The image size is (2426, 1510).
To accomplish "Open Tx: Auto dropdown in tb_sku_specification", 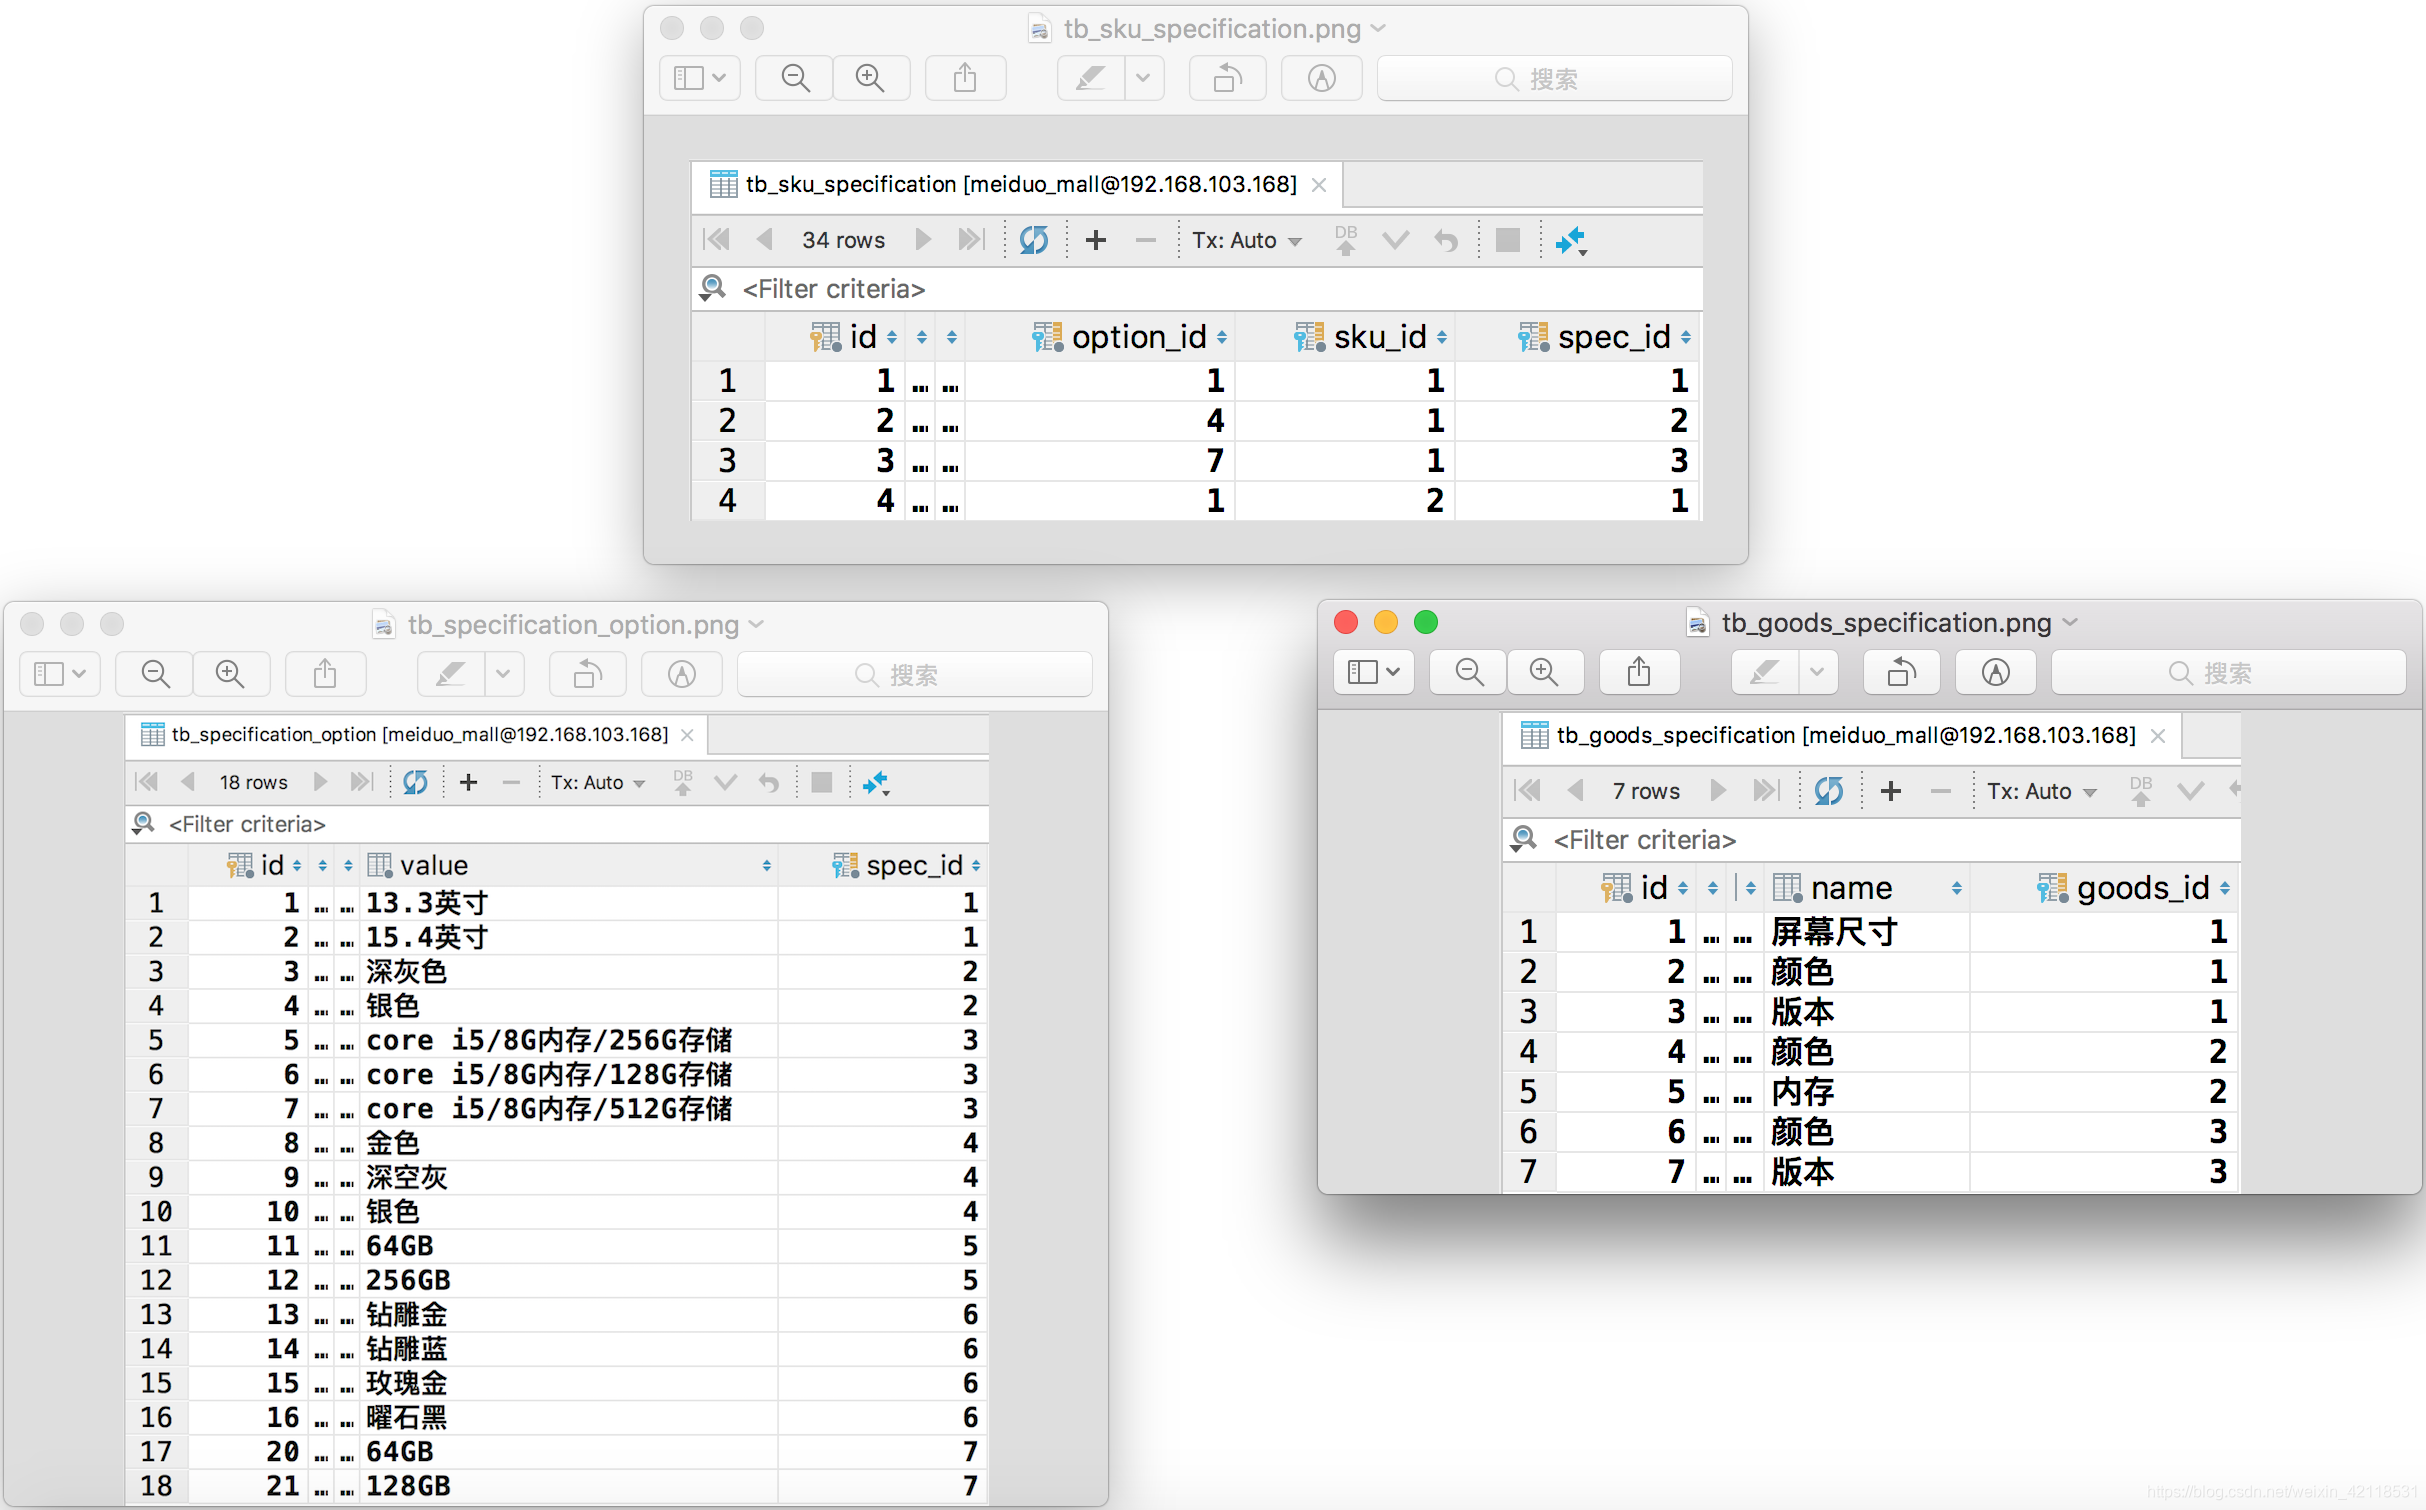I will click(x=1246, y=240).
